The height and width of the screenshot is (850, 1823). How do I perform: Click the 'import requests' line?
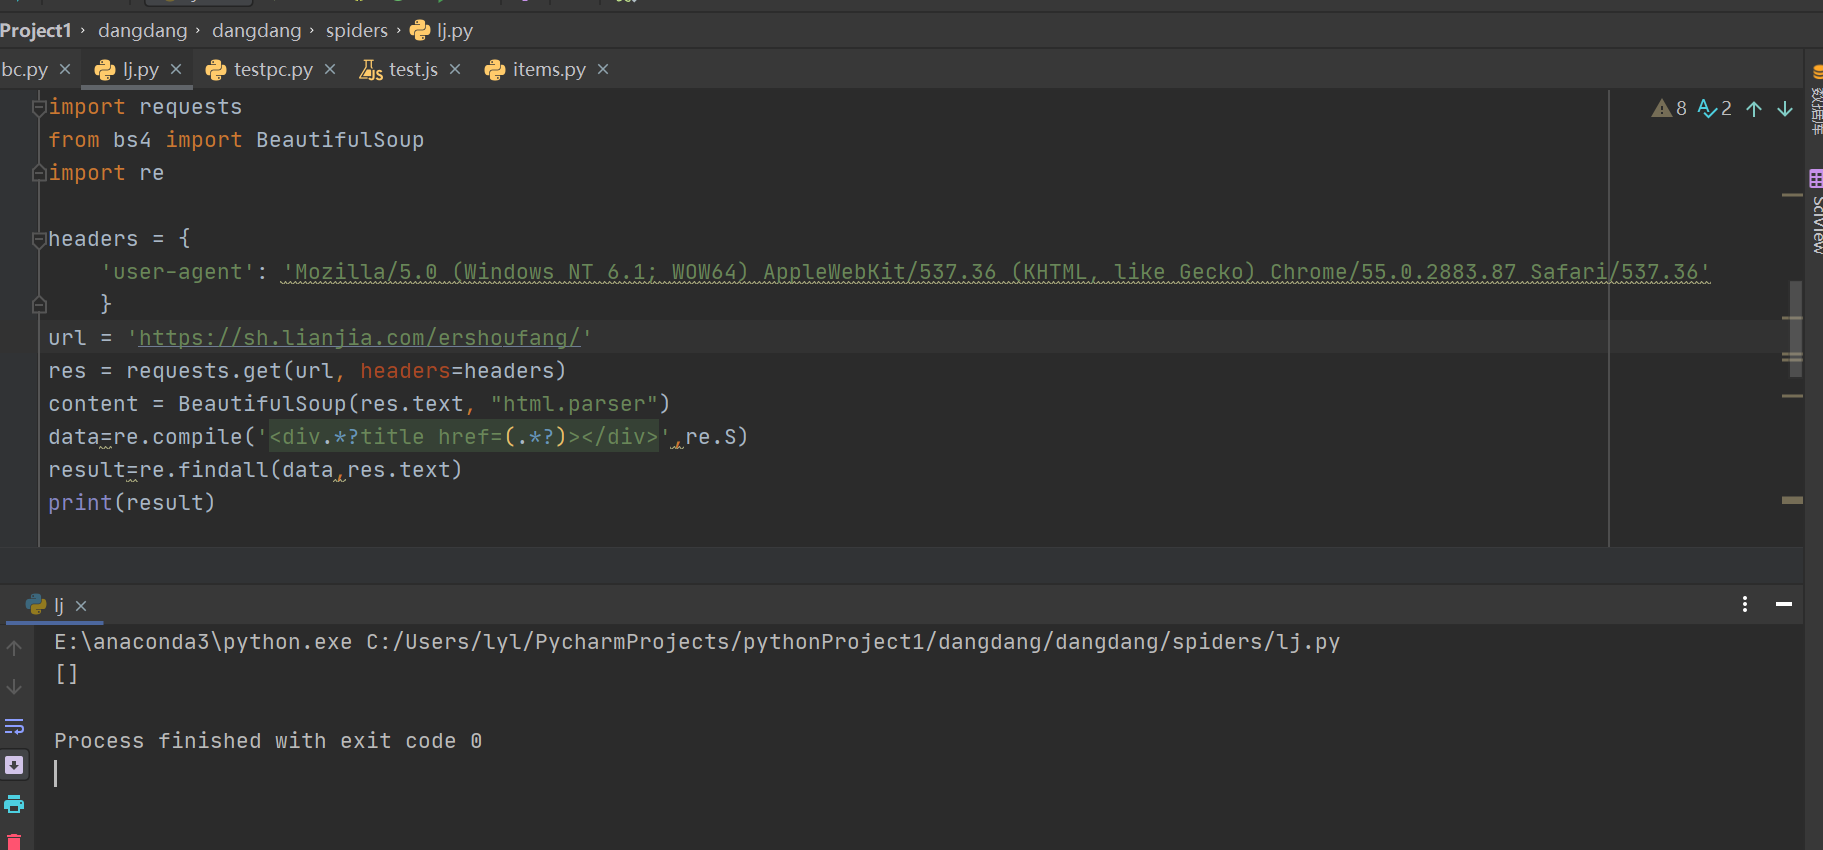[145, 107]
